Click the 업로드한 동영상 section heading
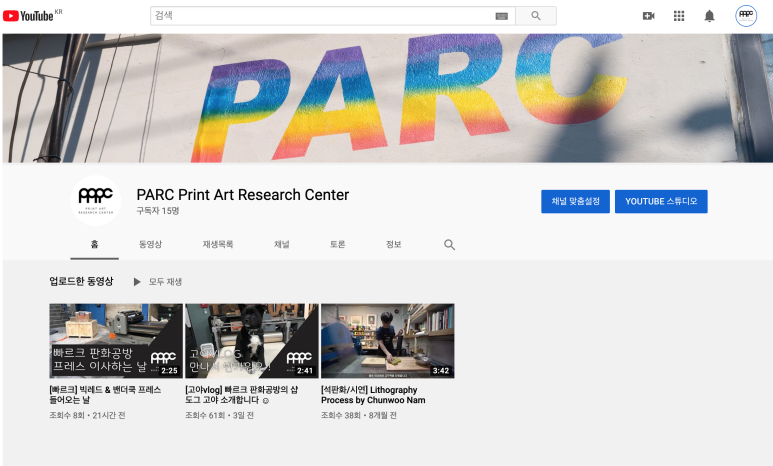773x466 pixels. click(81, 281)
